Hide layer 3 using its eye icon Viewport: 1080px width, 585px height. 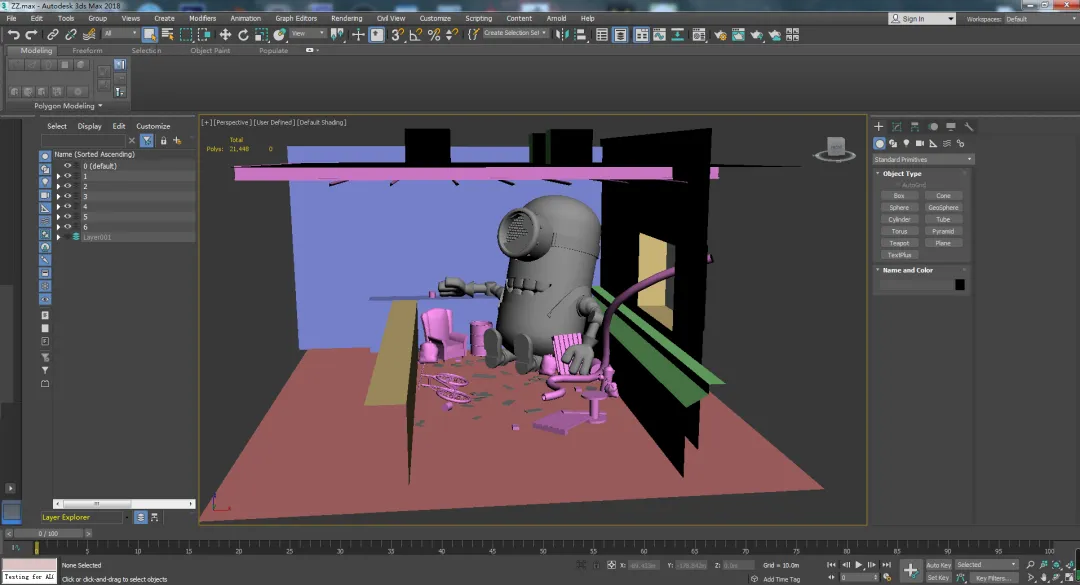pos(68,196)
